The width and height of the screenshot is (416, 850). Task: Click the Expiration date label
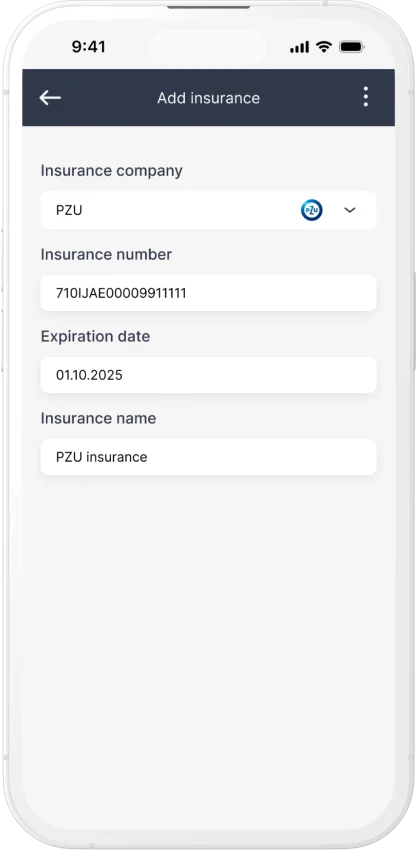(x=95, y=336)
